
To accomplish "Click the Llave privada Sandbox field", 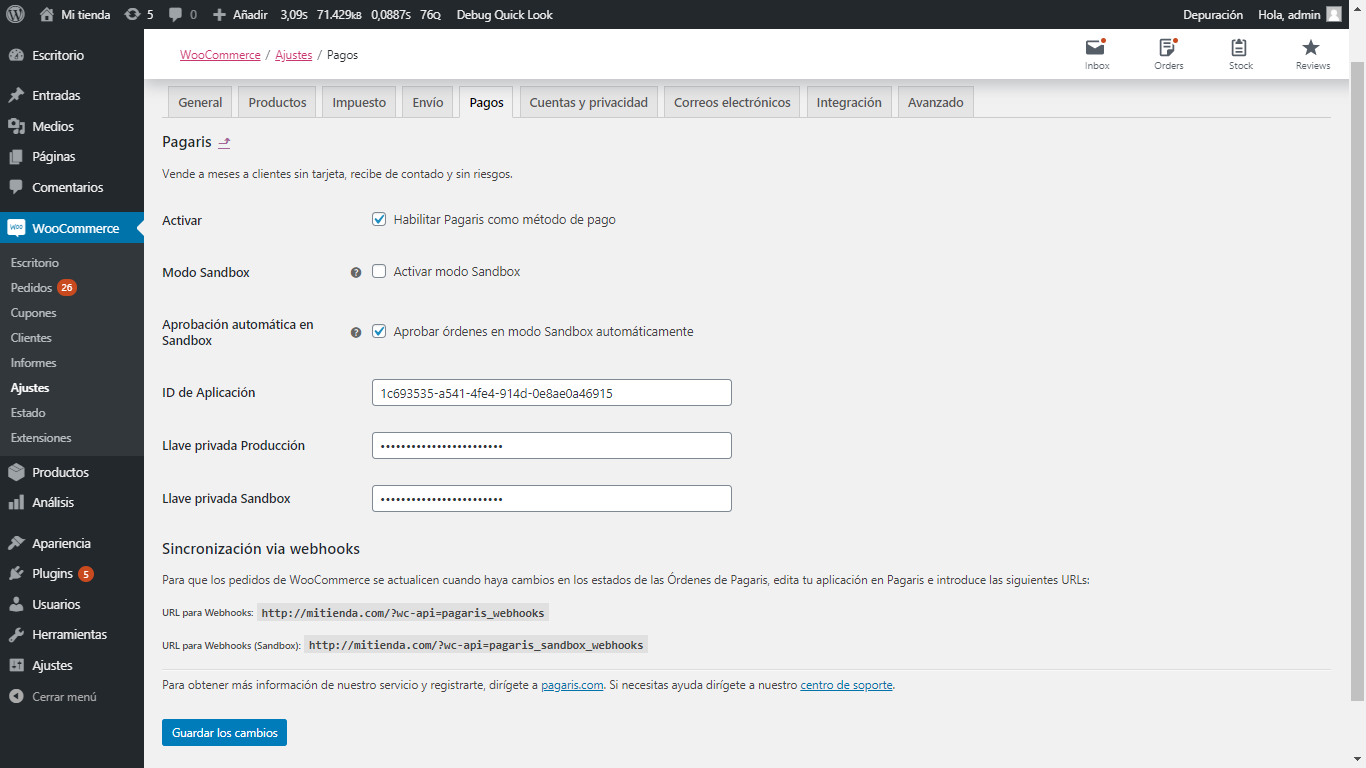I will pos(552,498).
